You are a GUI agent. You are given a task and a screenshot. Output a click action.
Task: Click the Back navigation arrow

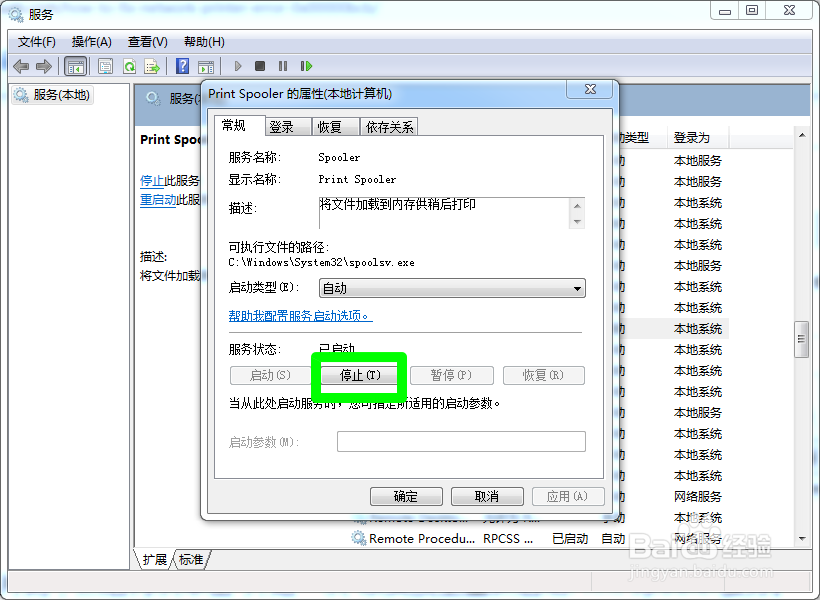[21, 66]
